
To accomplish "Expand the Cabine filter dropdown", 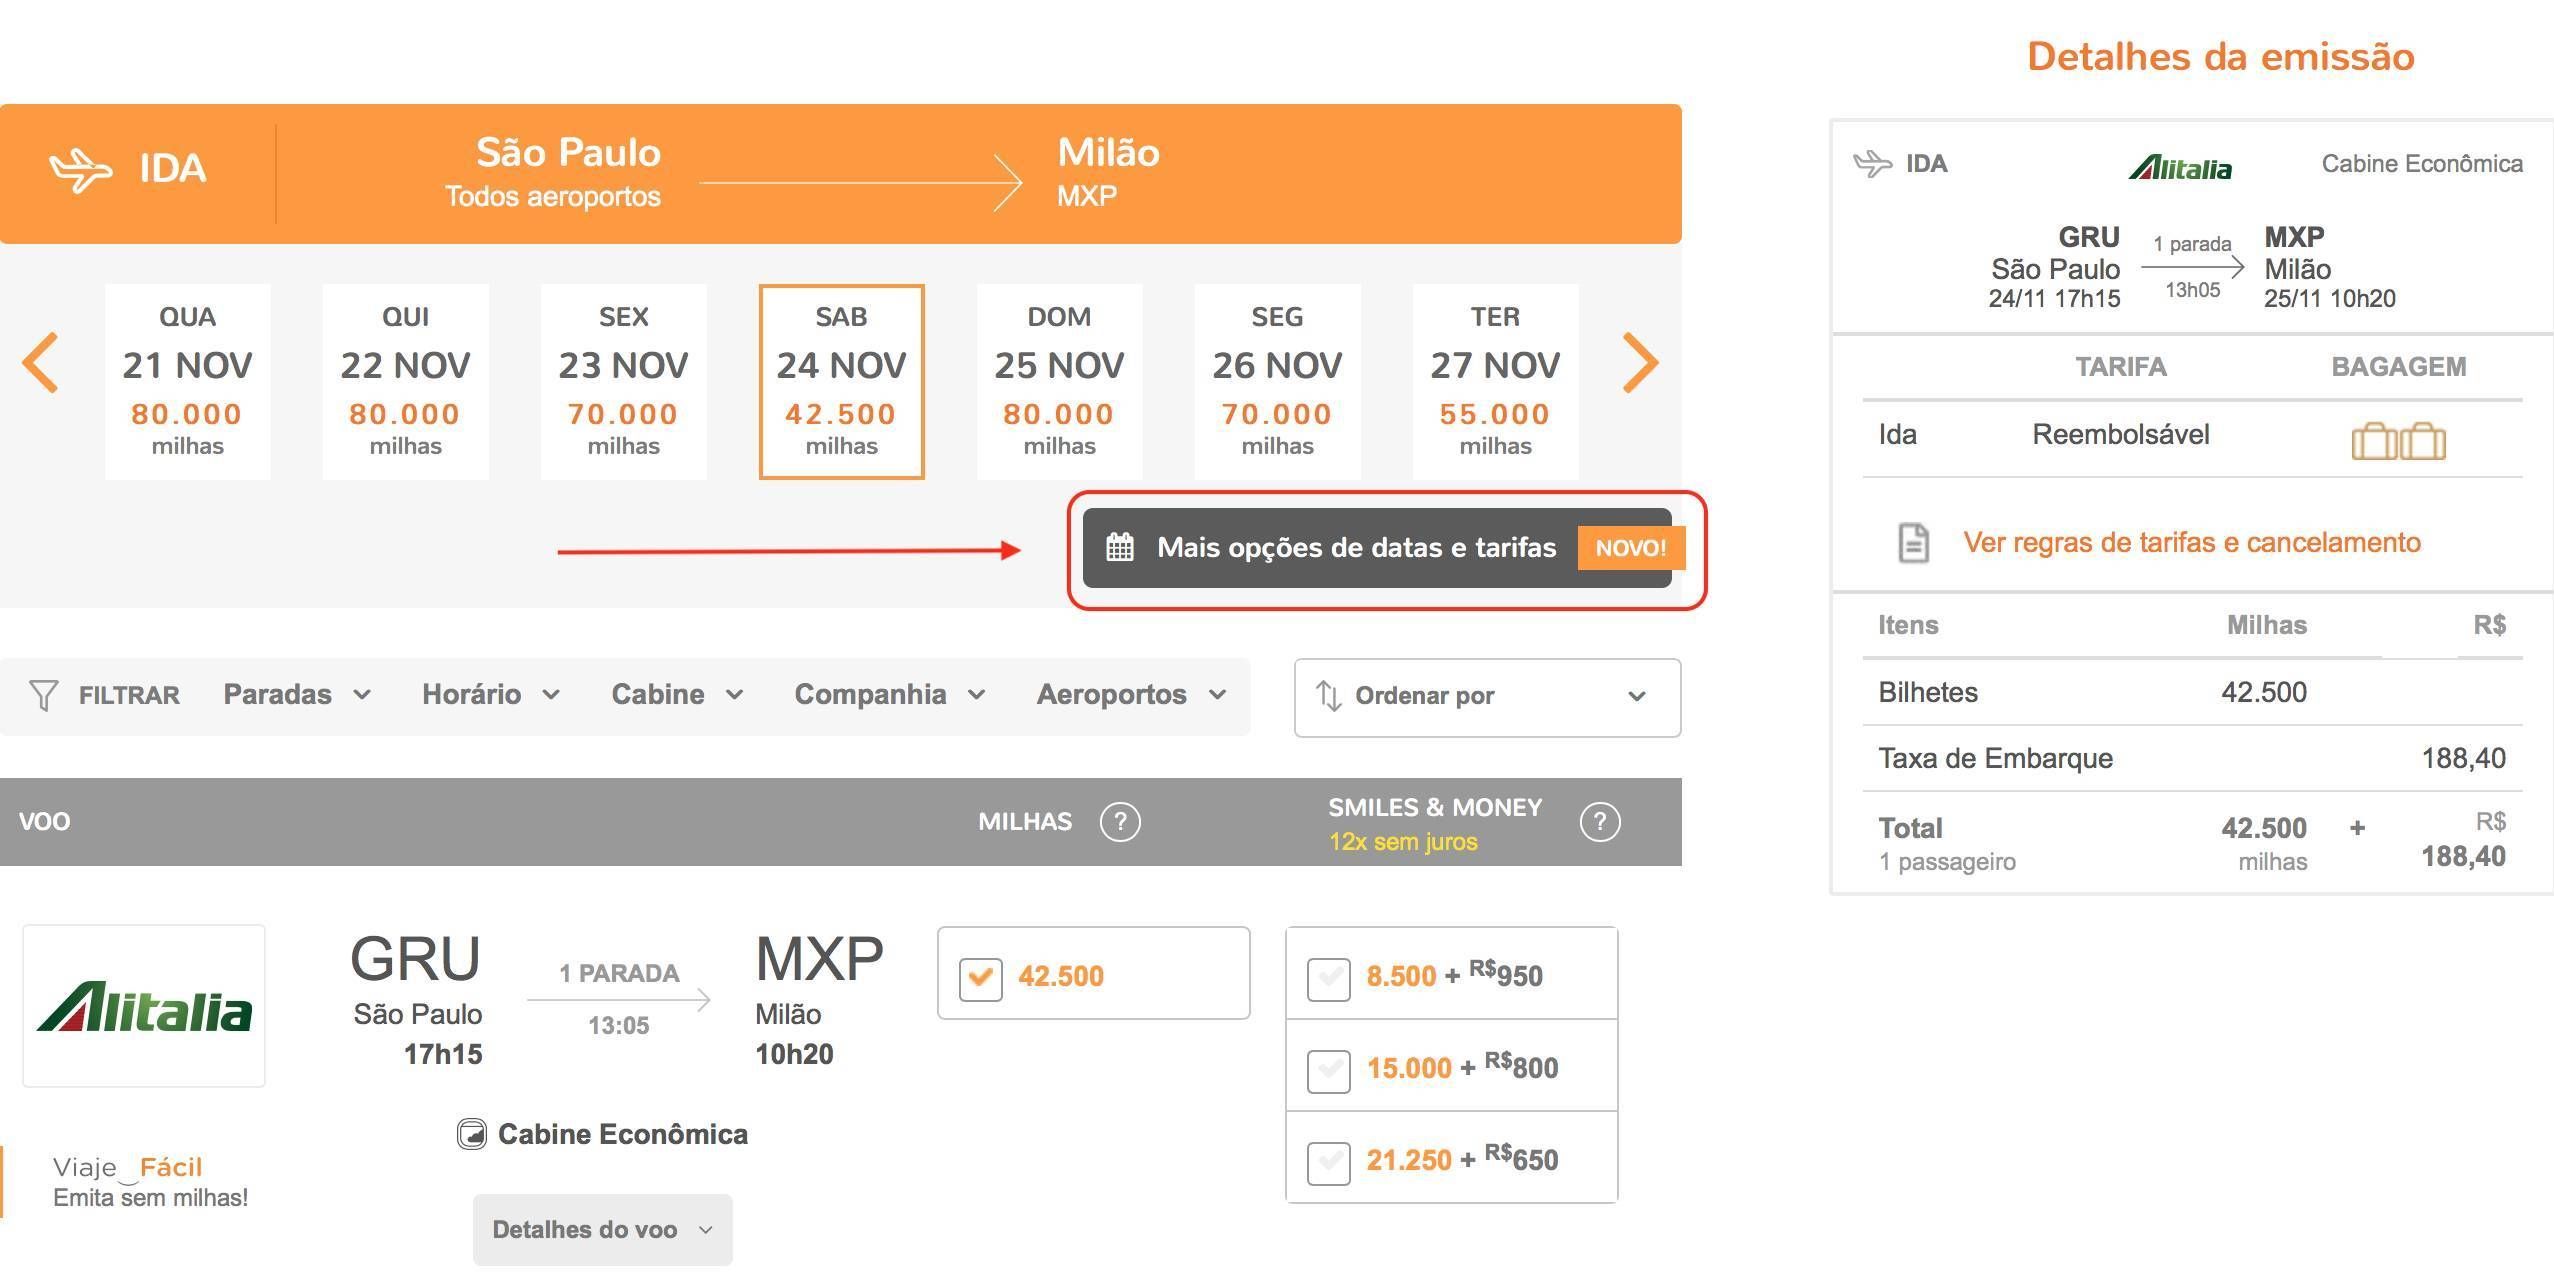I will pyautogui.click(x=677, y=694).
